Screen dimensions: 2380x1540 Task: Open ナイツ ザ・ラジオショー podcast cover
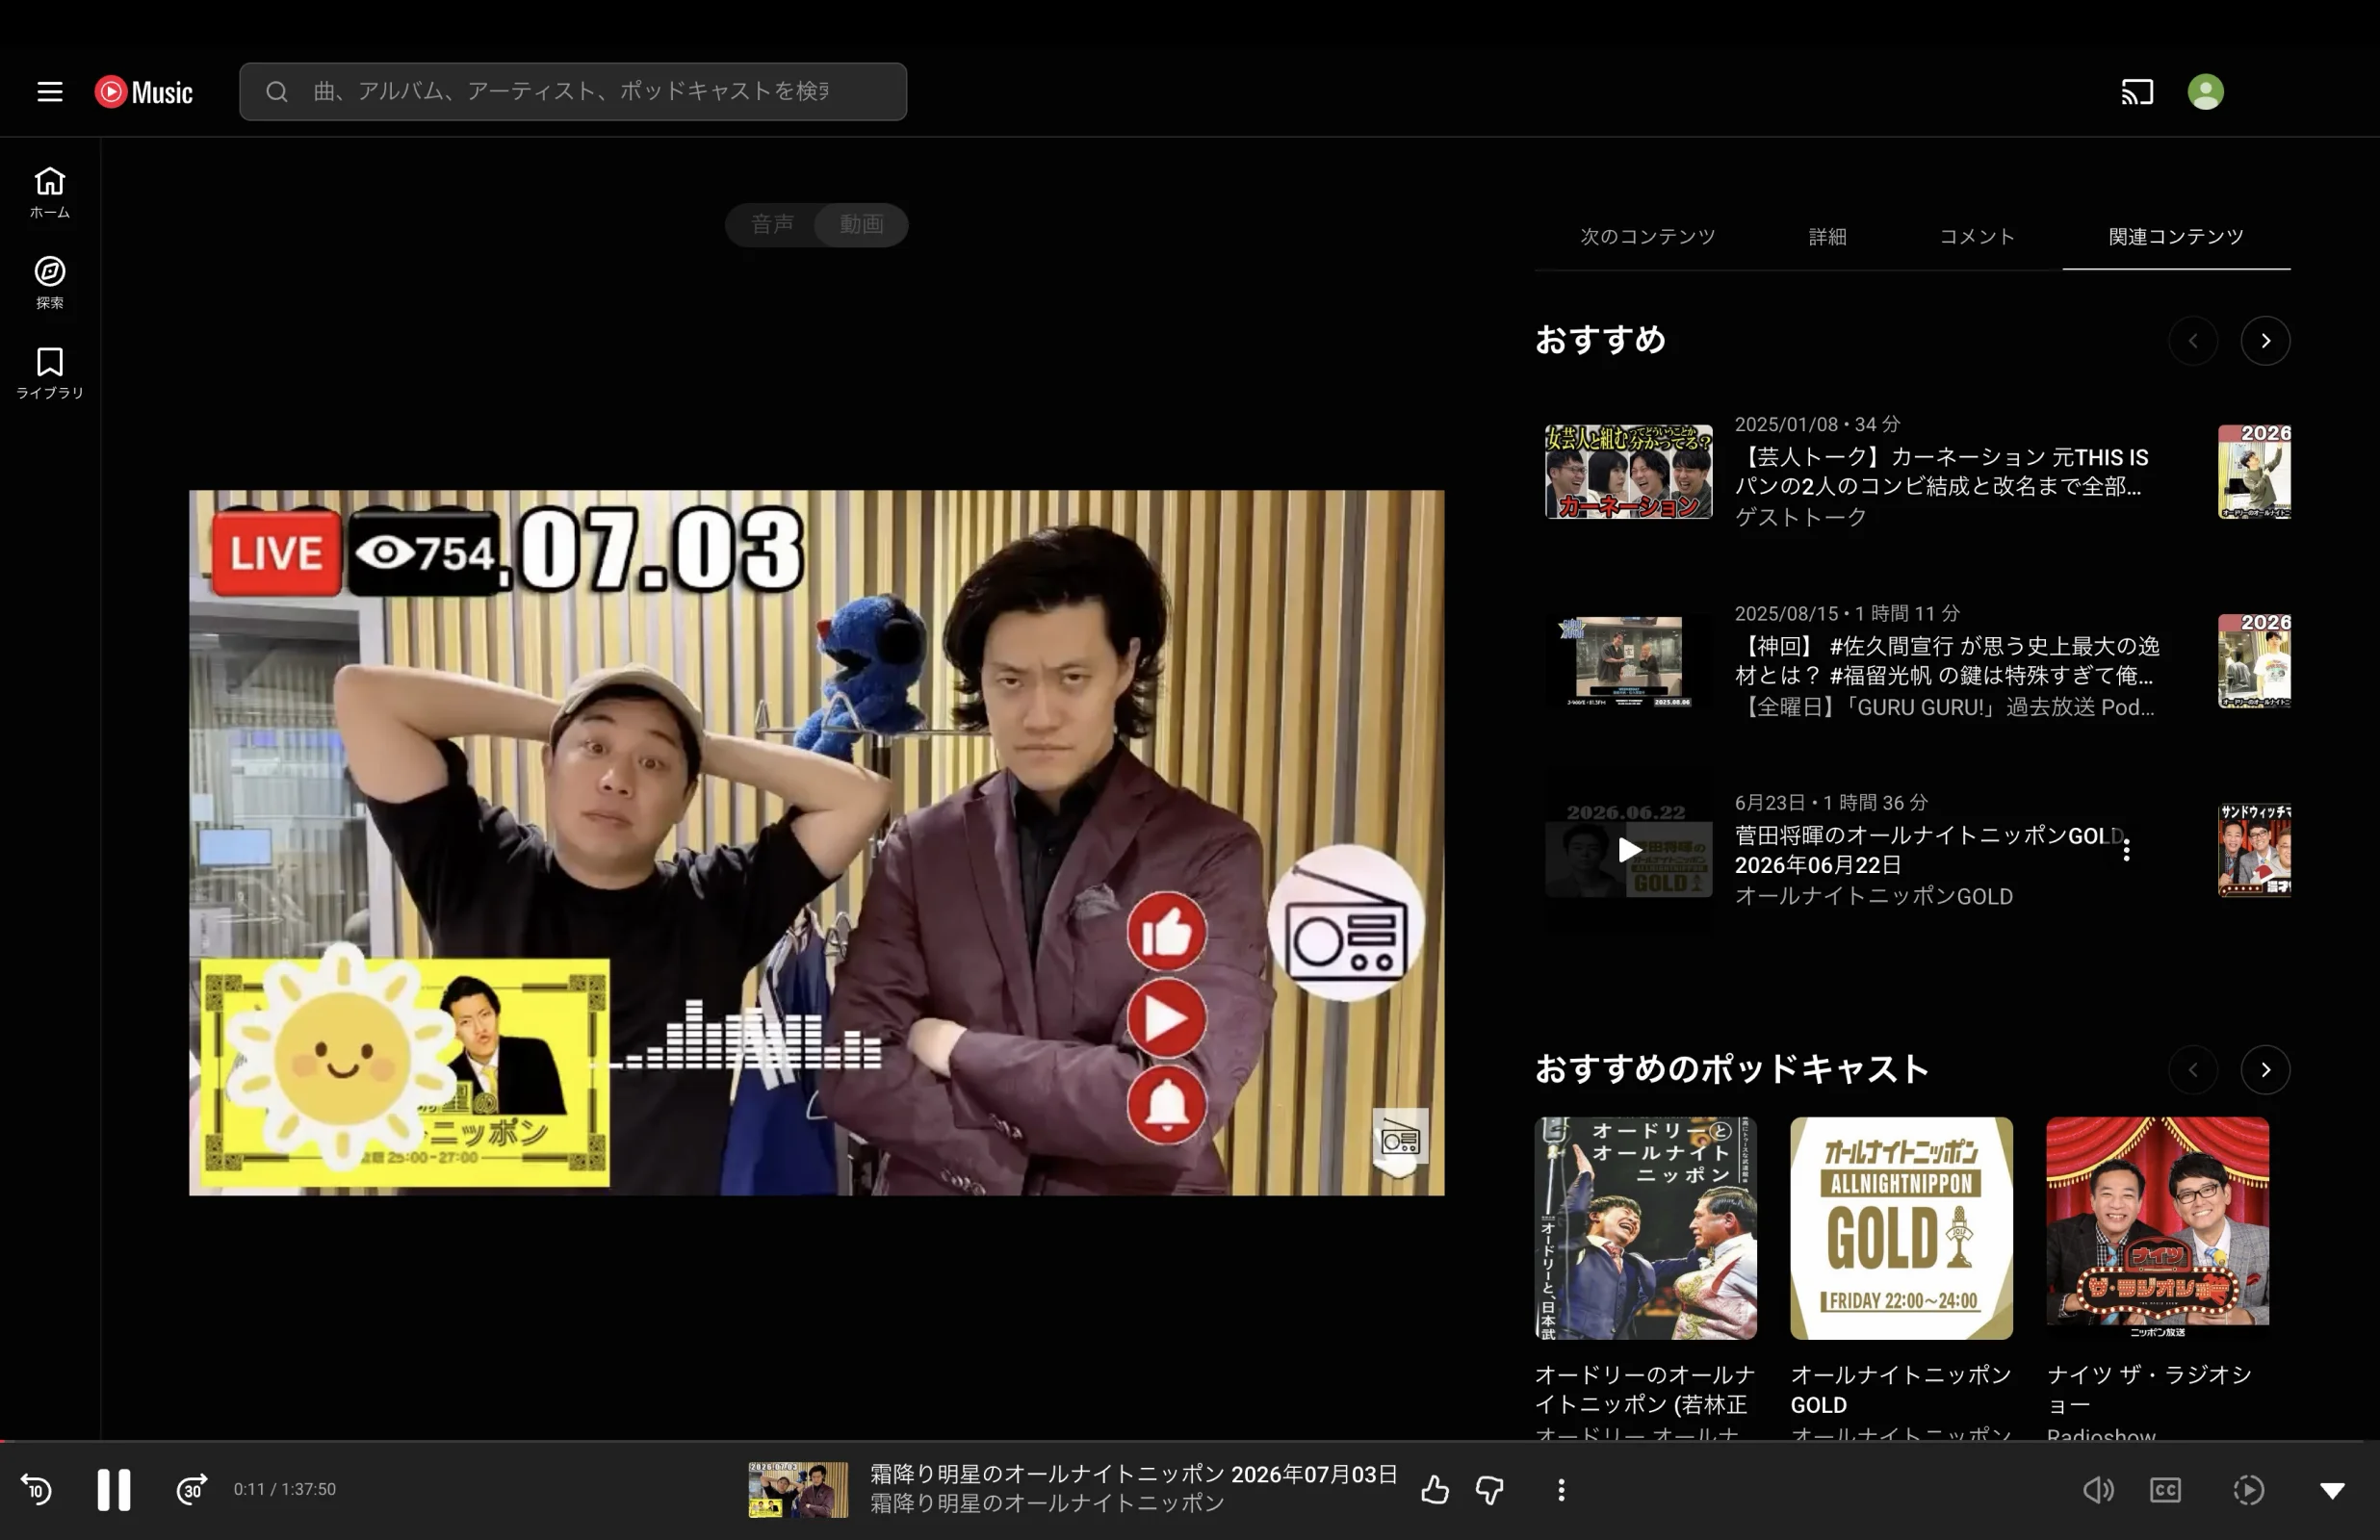click(2157, 1228)
